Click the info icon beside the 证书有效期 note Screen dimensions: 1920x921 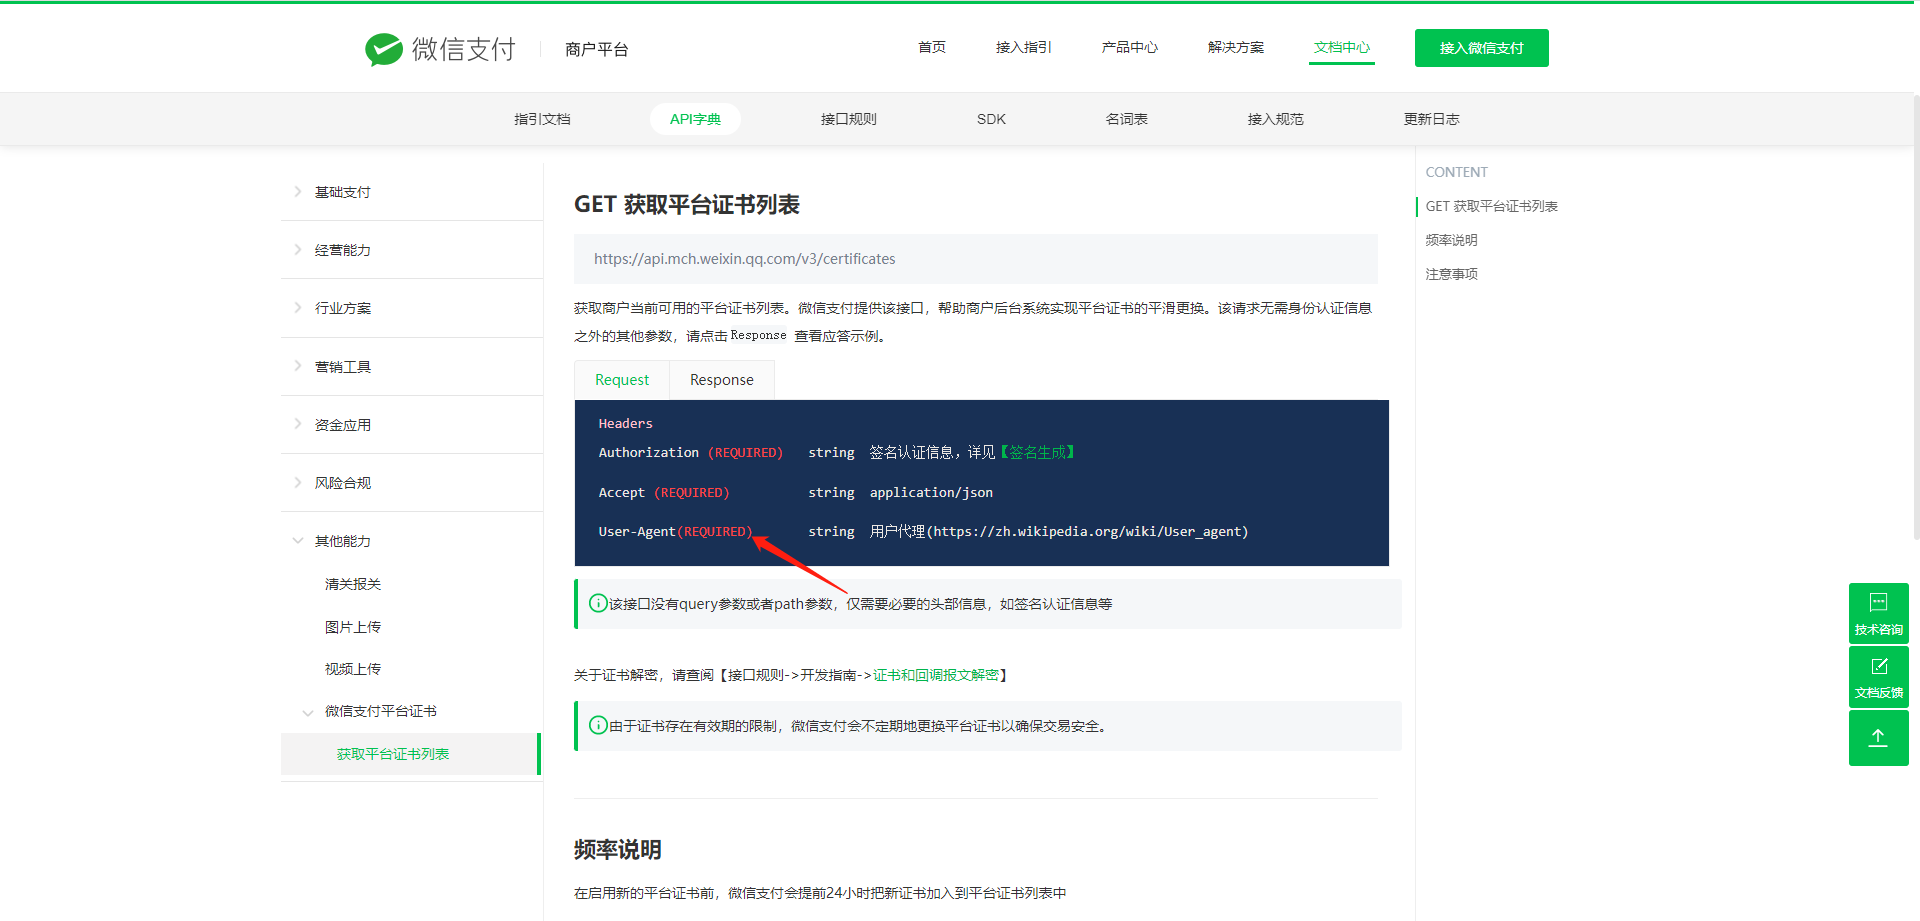pyautogui.click(x=598, y=725)
